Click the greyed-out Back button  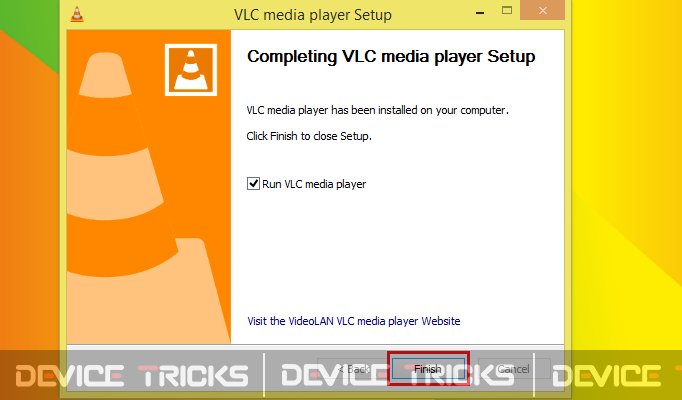pos(353,369)
